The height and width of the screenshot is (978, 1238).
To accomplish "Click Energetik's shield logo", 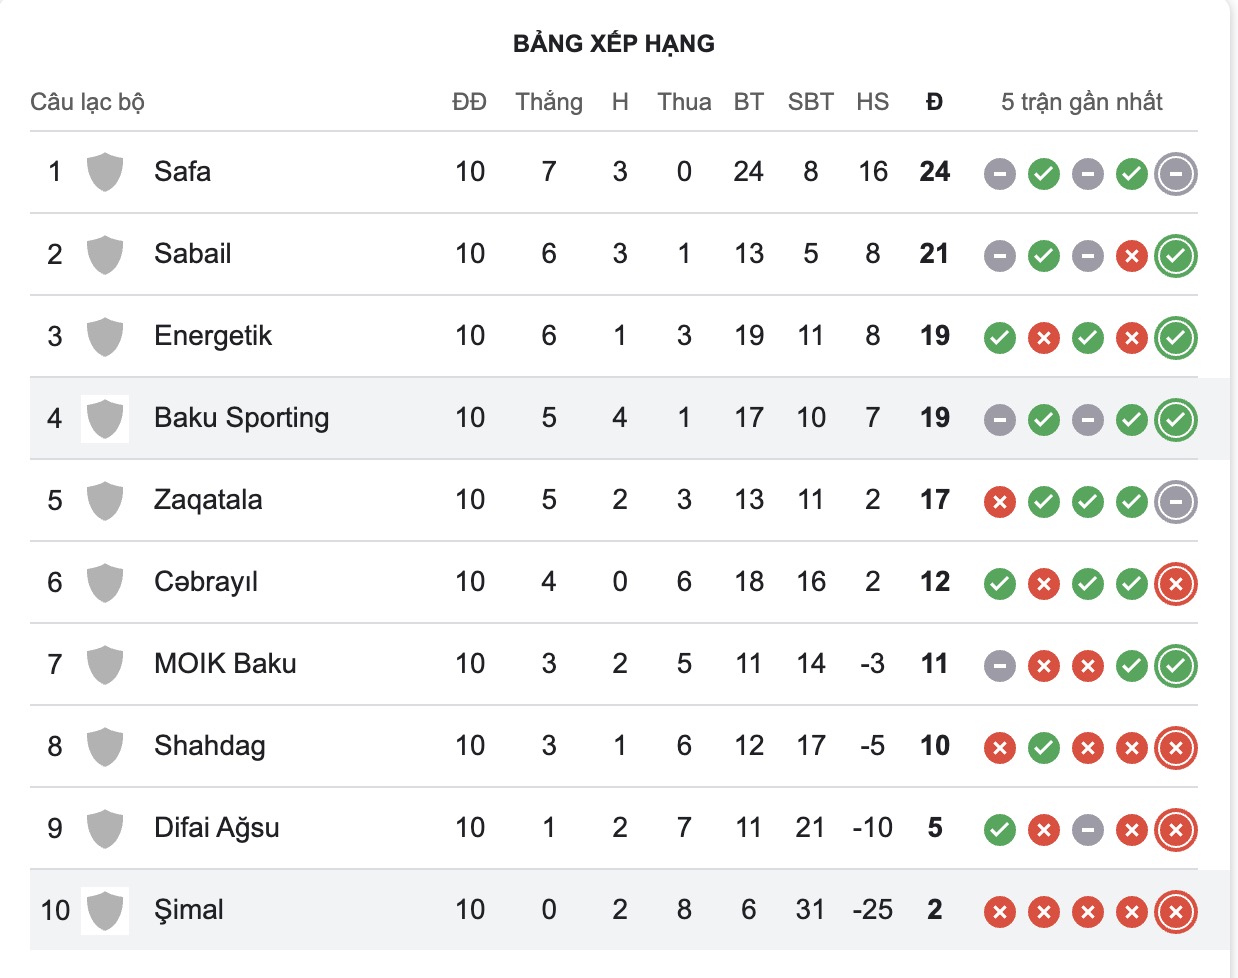I will (x=105, y=336).
